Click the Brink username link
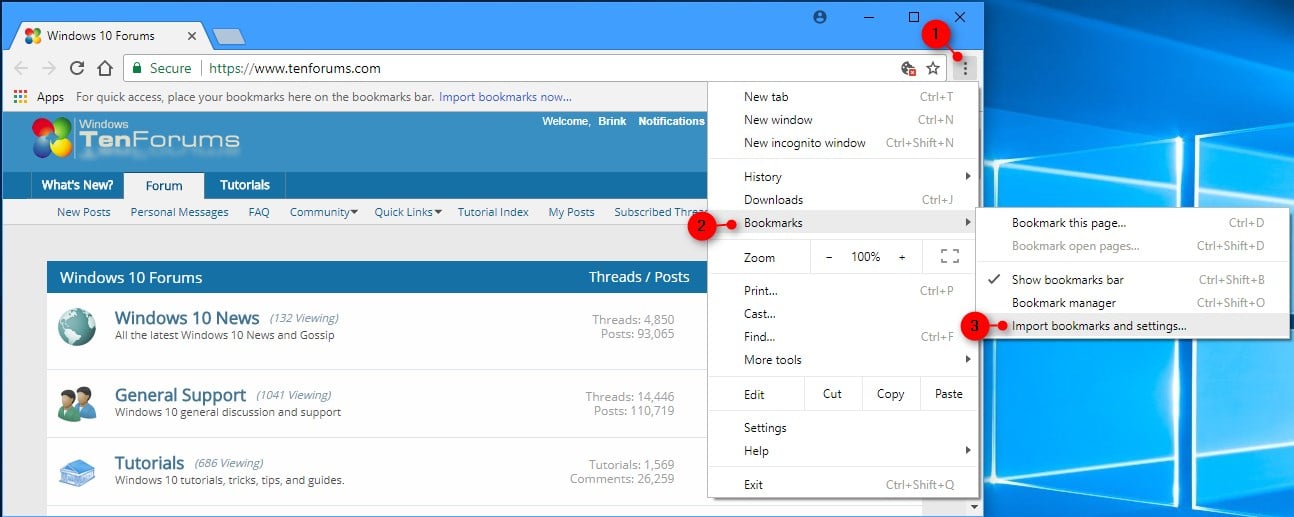The width and height of the screenshot is (1294, 517). click(612, 121)
